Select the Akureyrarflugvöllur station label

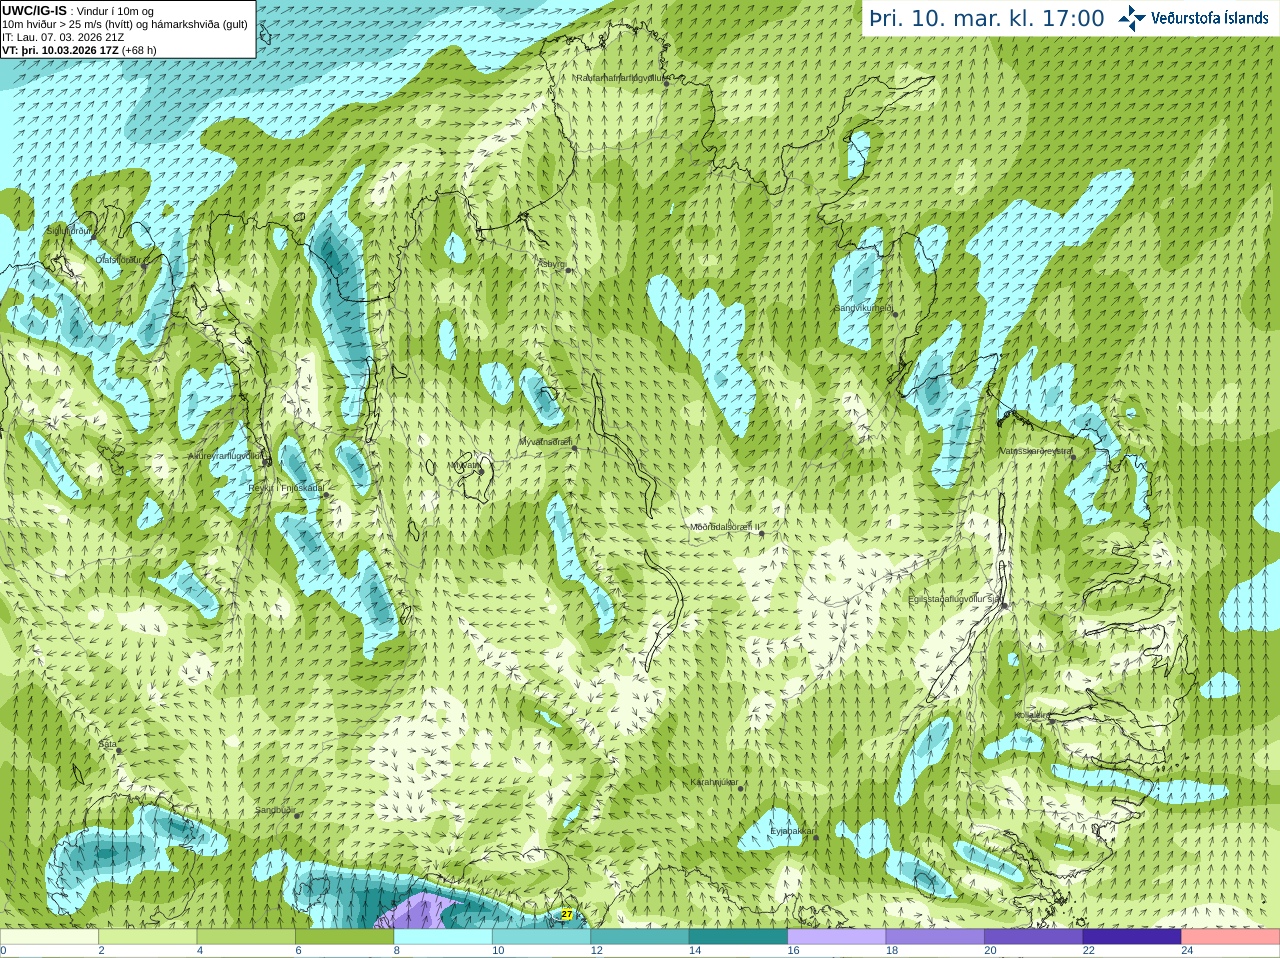tap(226, 456)
